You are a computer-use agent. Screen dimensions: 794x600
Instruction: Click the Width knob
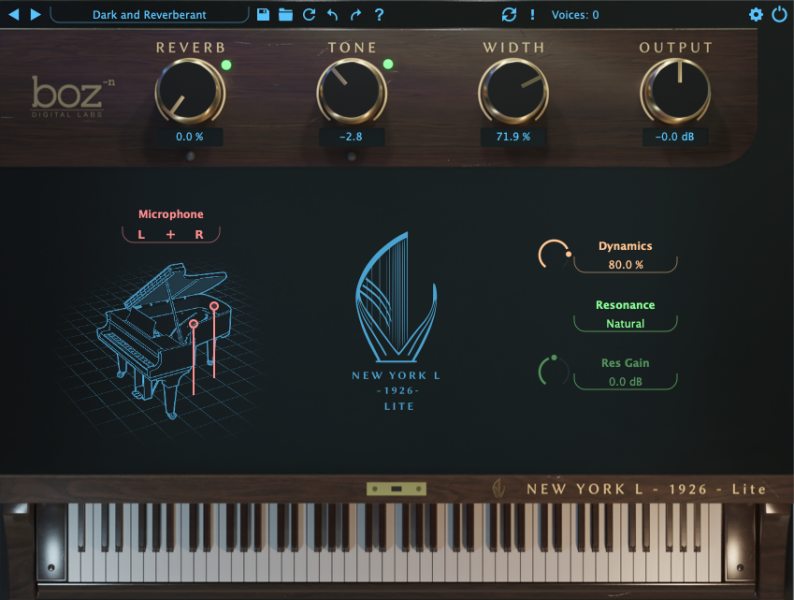pos(513,91)
